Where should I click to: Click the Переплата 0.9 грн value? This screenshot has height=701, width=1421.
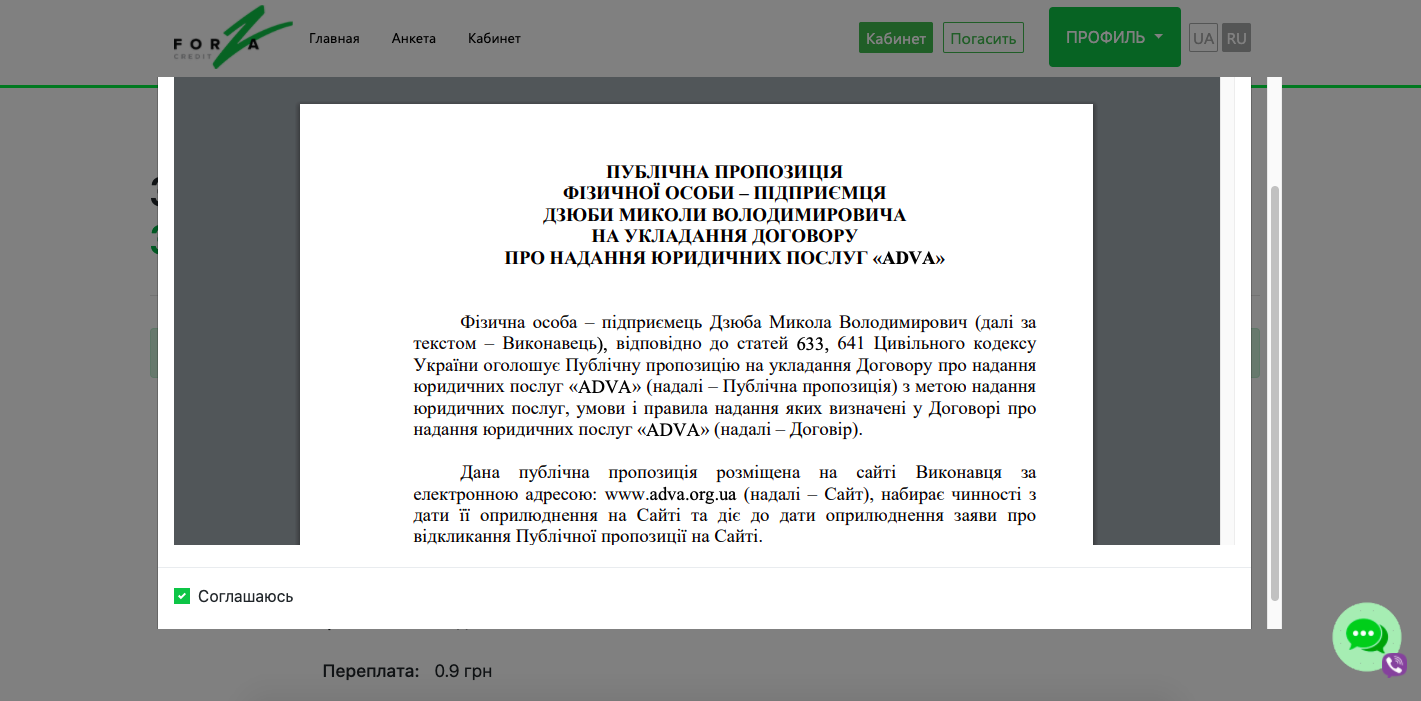(x=463, y=671)
